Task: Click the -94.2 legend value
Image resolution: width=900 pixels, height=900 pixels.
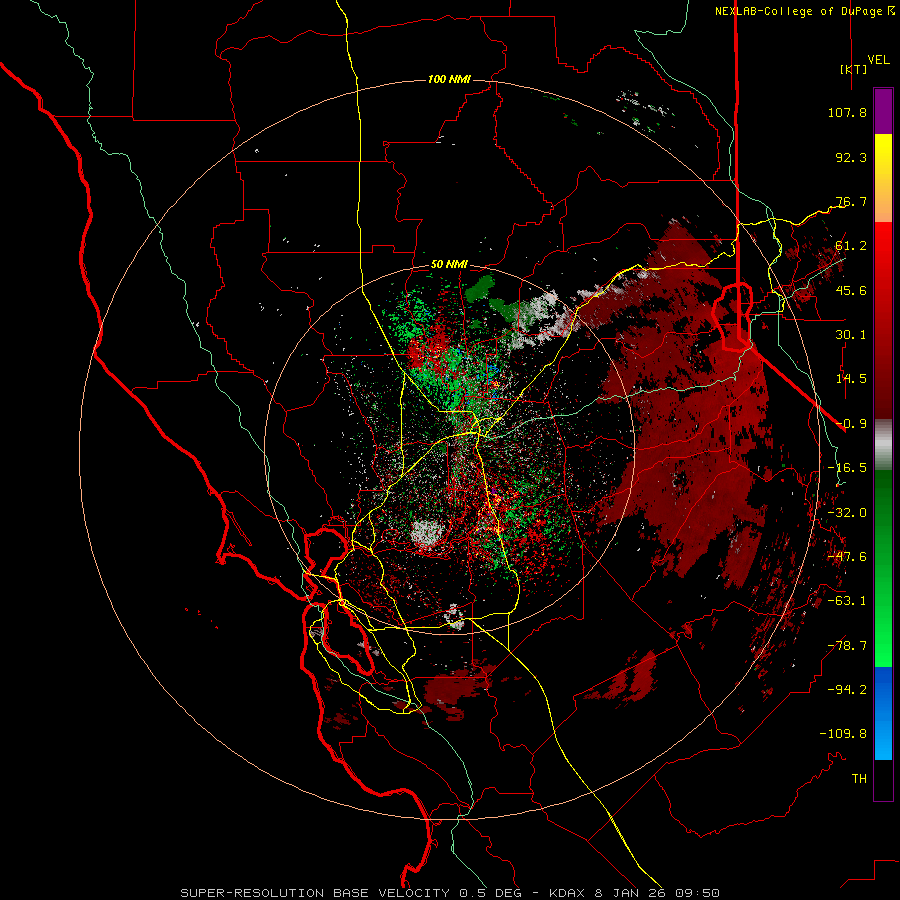Action: pos(847,690)
